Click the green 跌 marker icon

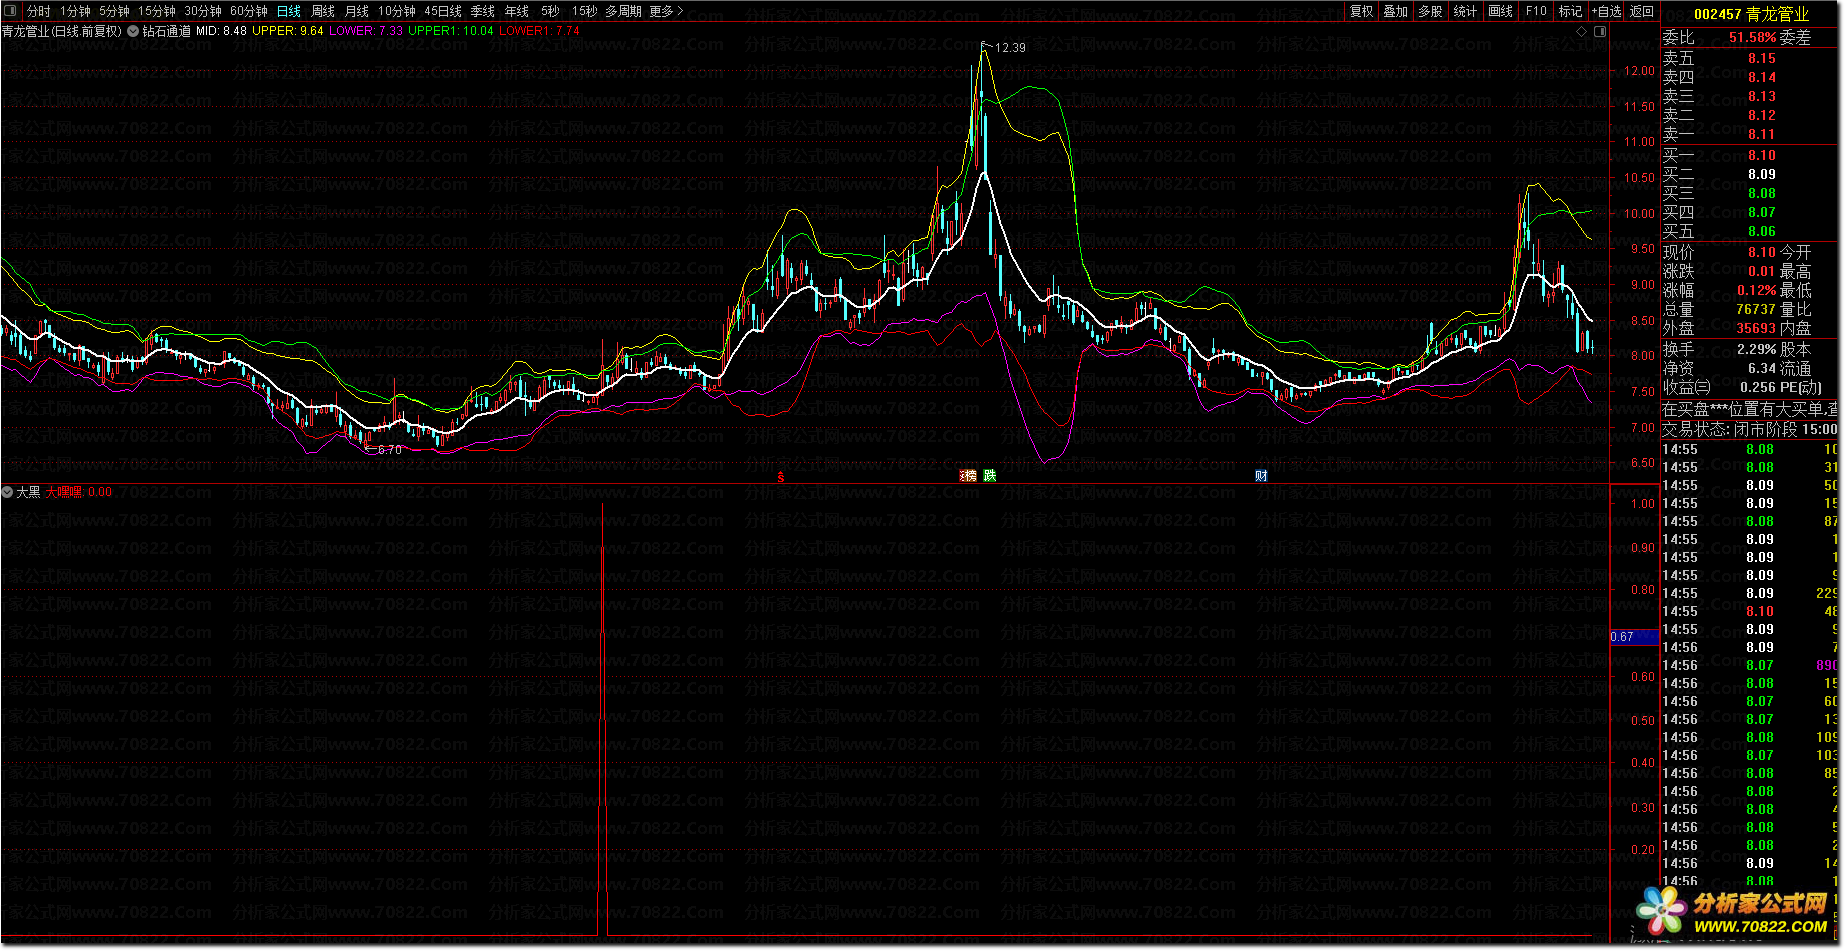990,476
